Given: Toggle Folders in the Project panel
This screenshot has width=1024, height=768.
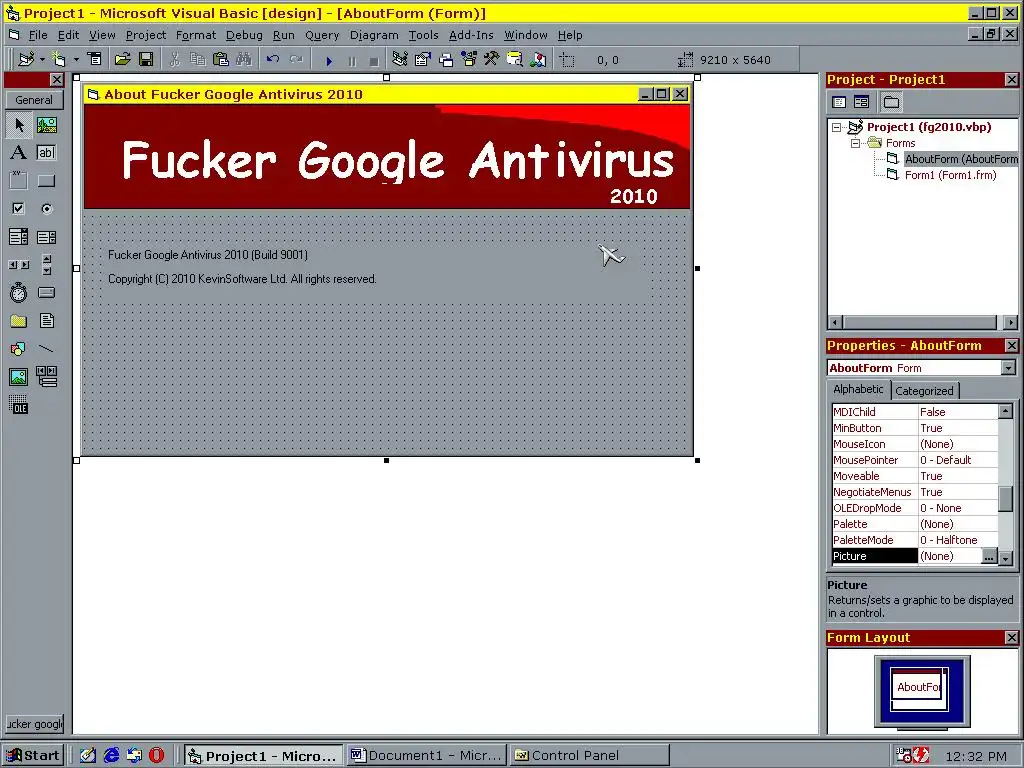Looking at the screenshot, I should [x=891, y=102].
